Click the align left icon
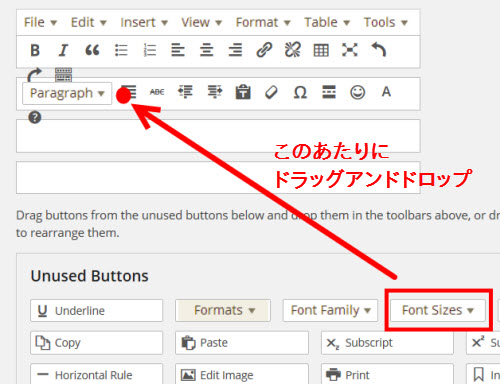Screen dimensions: 500x384 click(x=178, y=50)
